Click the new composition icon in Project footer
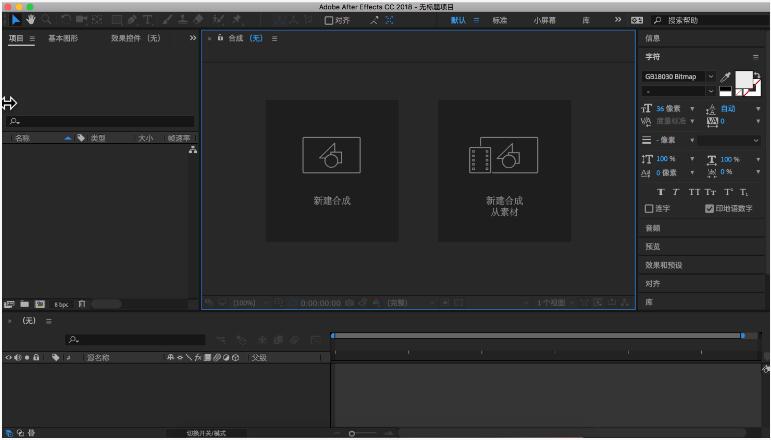771x440 pixels. coord(42,303)
